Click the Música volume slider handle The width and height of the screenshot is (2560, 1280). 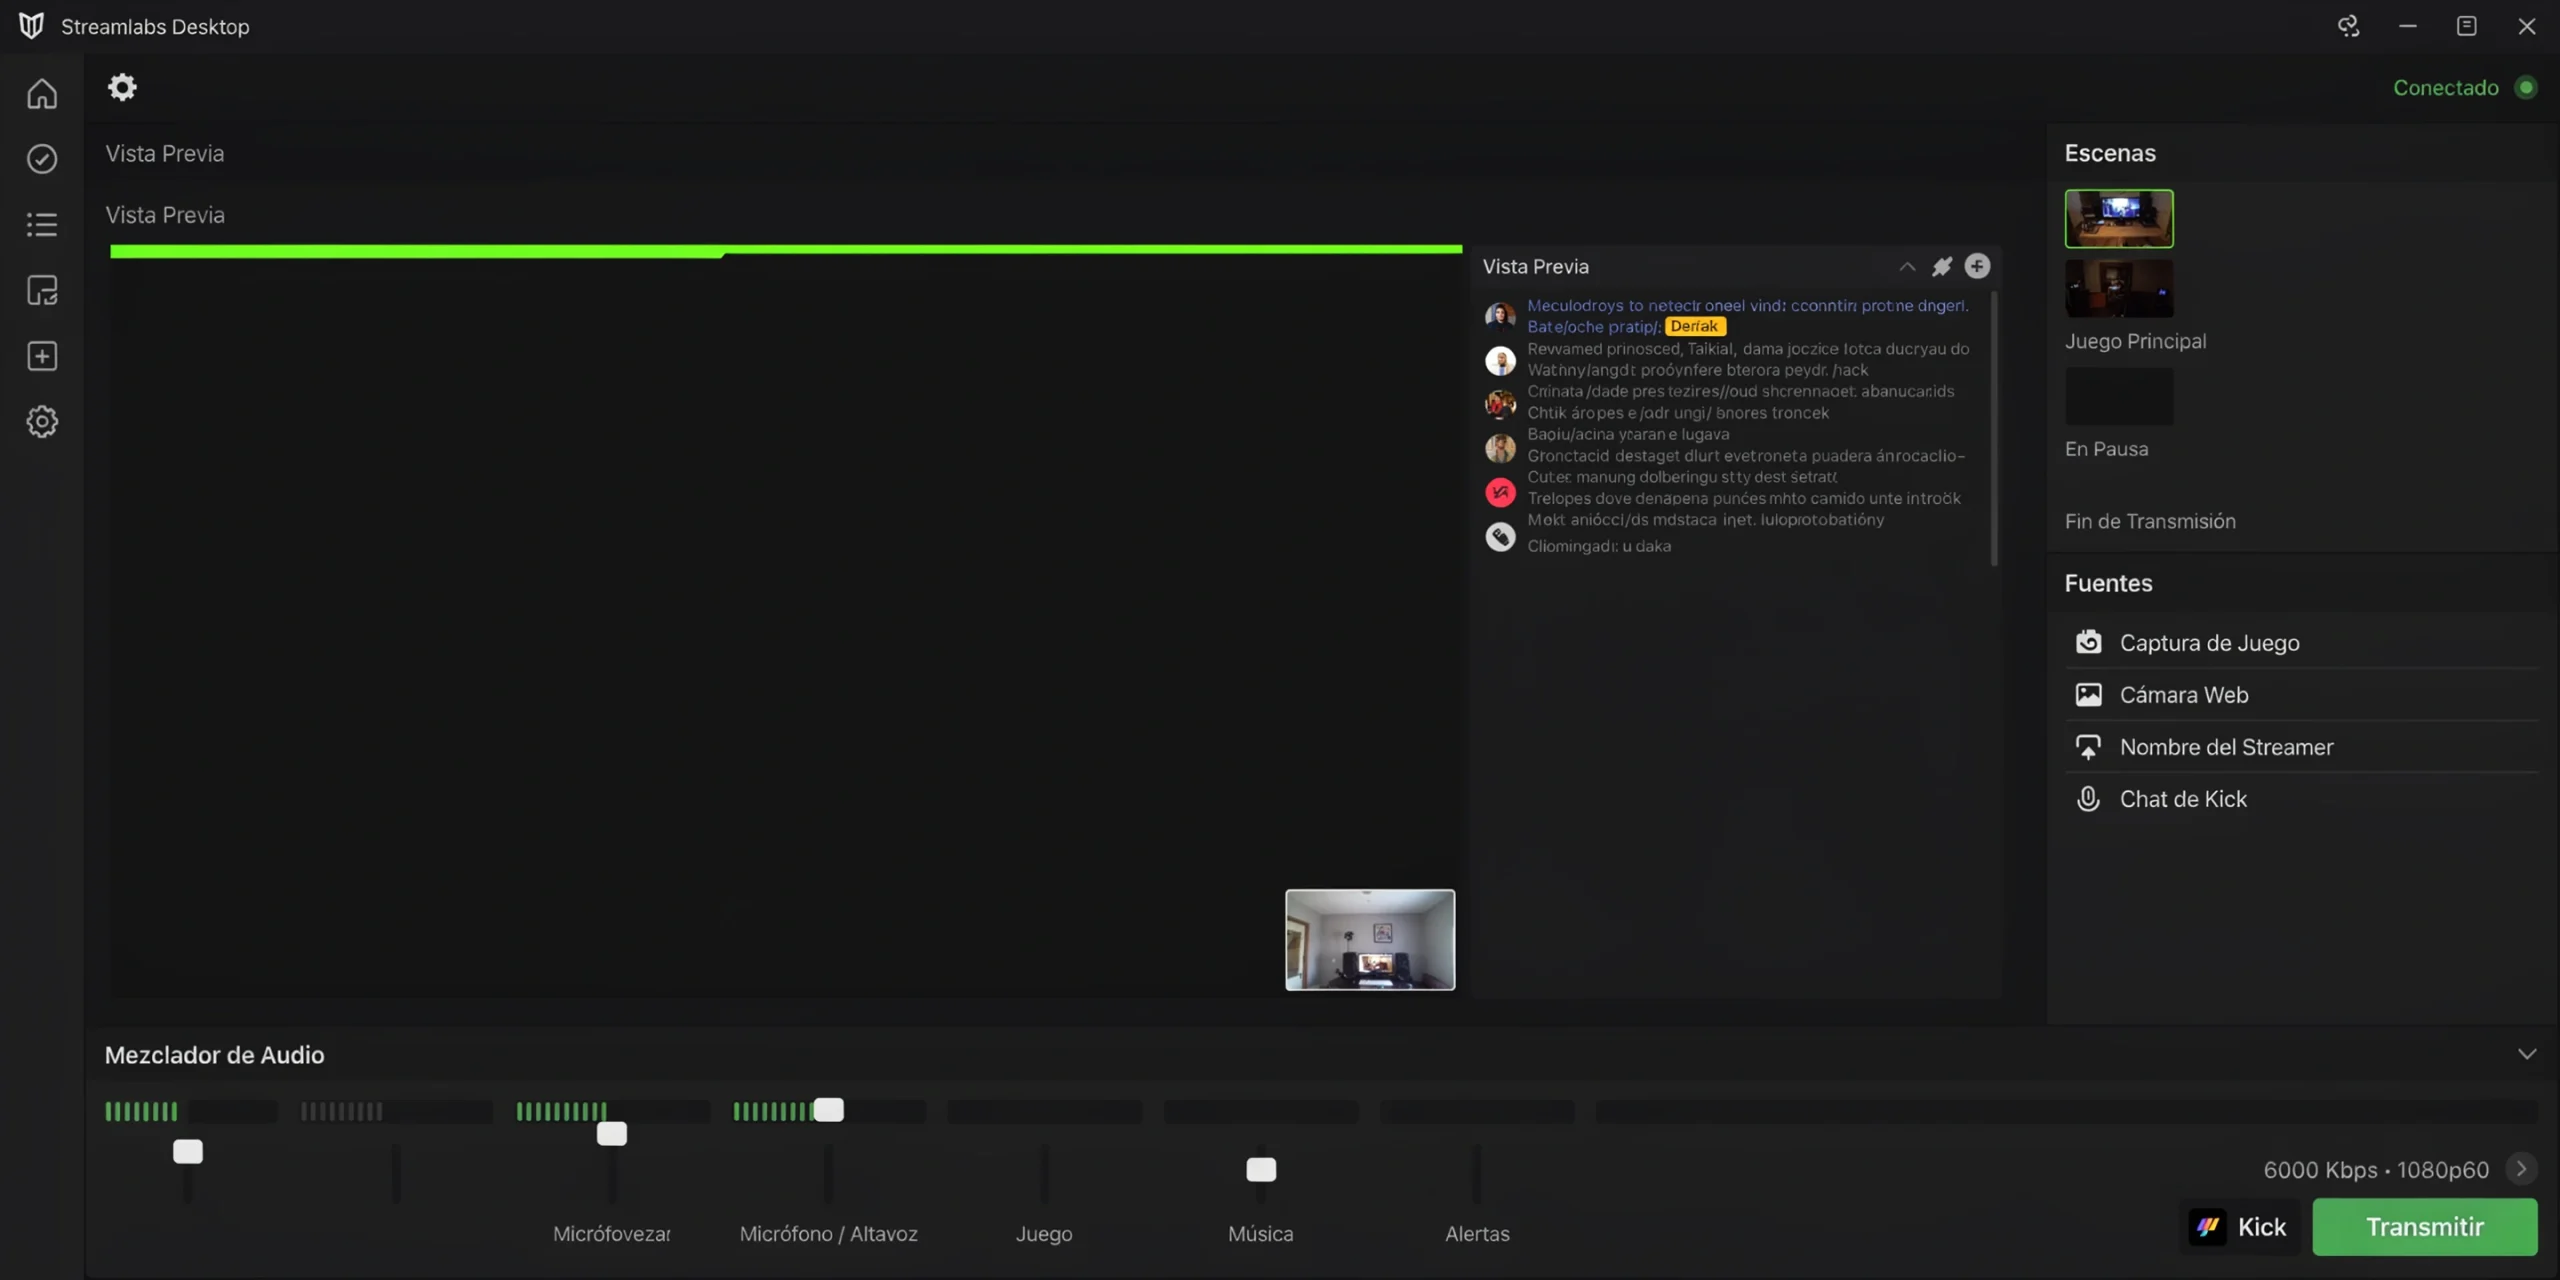pyautogui.click(x=1261, y=1169)
